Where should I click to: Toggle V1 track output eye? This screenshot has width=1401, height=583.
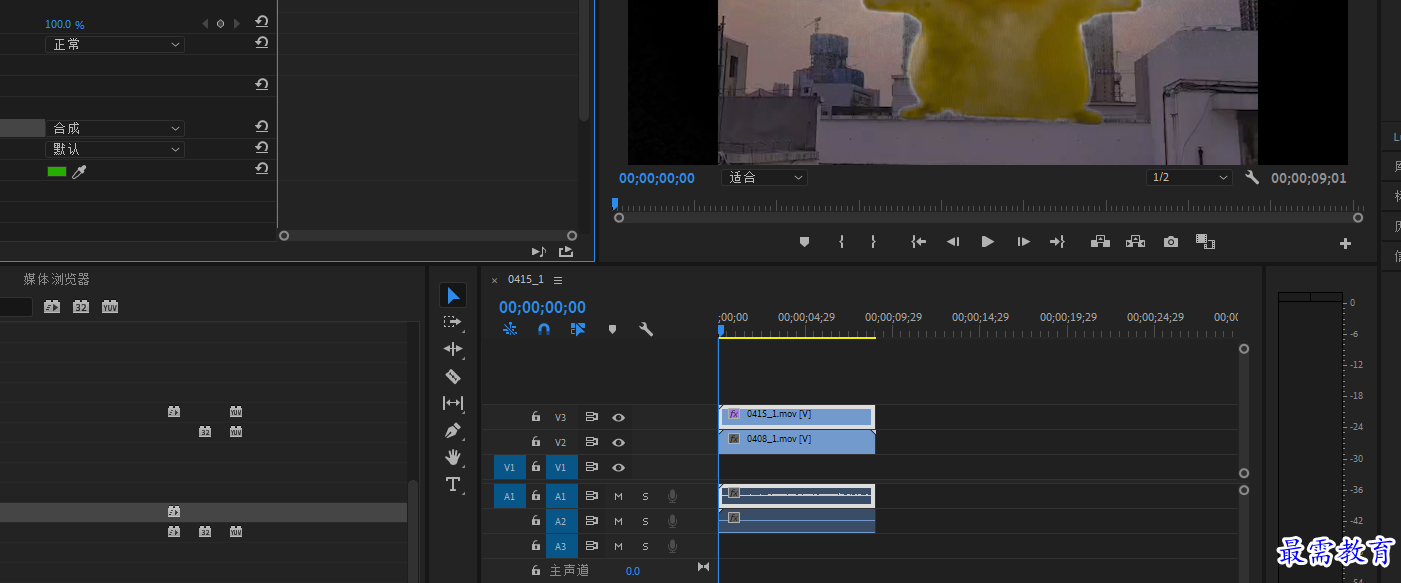click(x=619, y=467)
